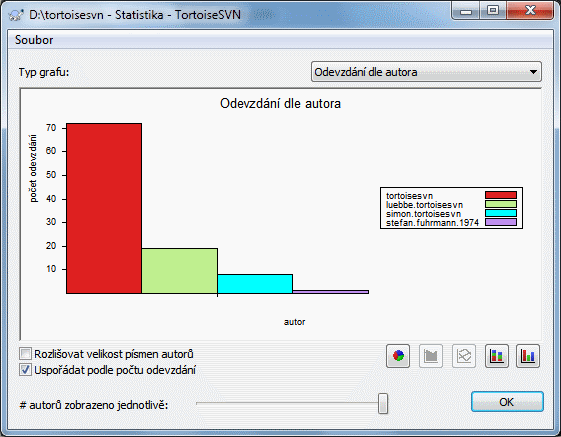Switch to the pie chart view
This screenshot has width=561, height=437.
398,356
